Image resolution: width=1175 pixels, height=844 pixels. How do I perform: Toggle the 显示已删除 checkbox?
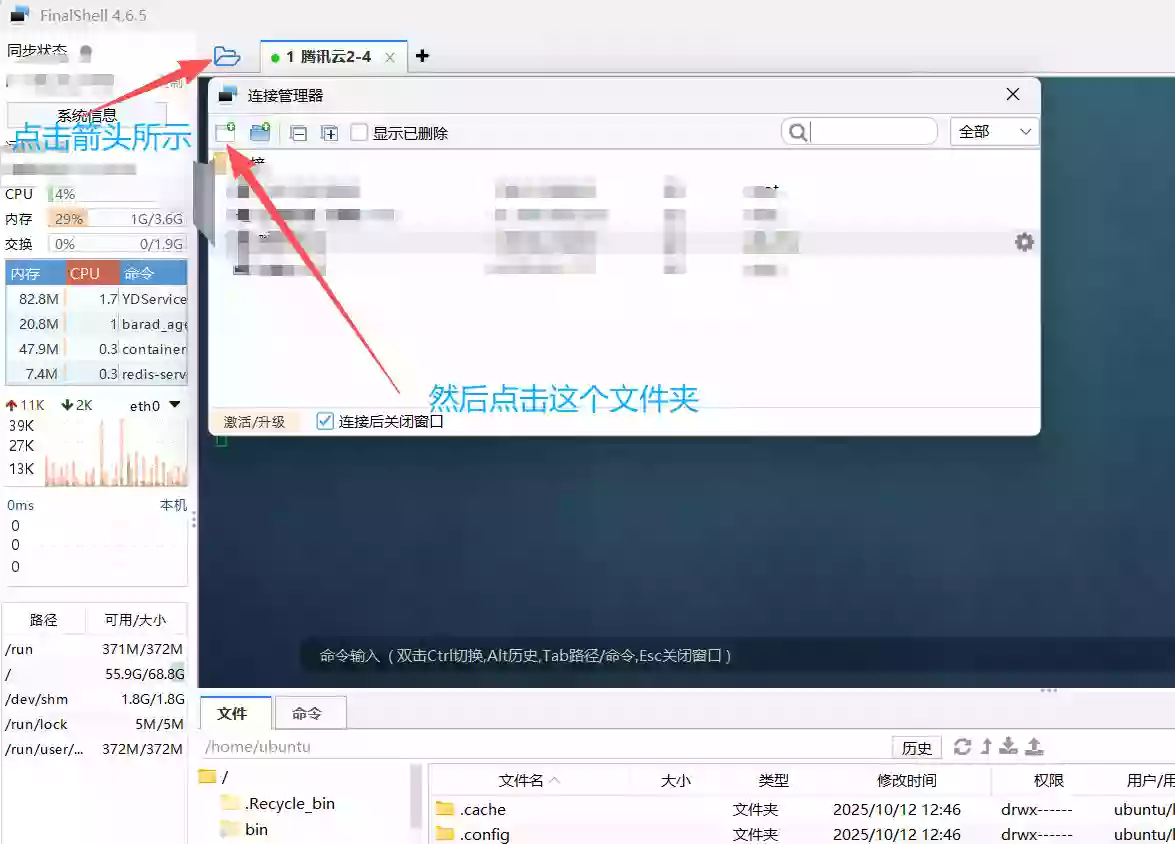tap(358, 131)
